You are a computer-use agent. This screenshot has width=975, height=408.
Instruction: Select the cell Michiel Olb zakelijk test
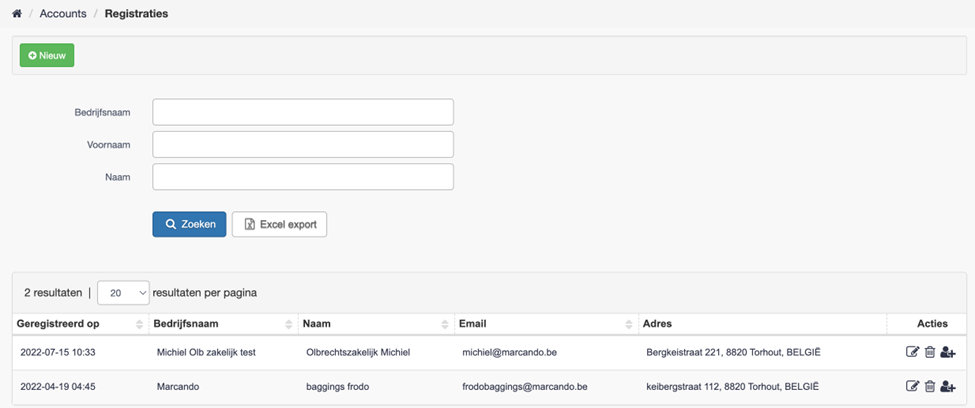[206, 353]
